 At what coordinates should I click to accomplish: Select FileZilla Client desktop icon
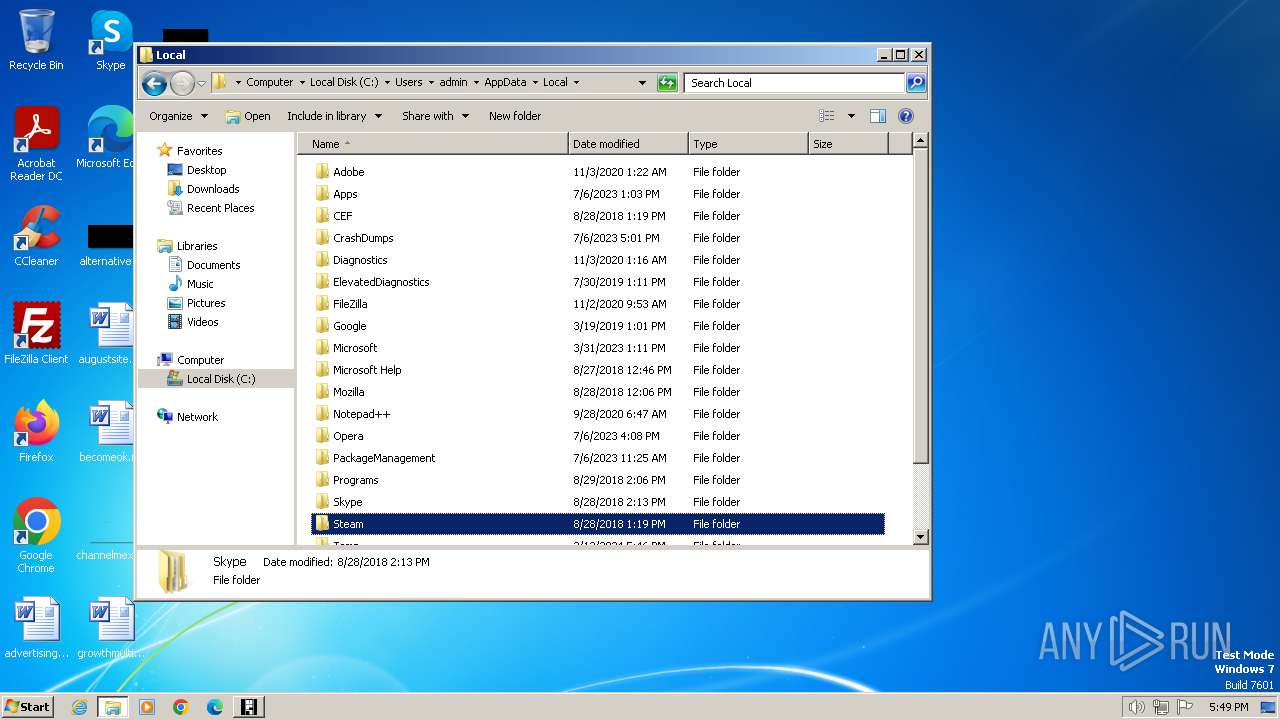tap(36, 334)
